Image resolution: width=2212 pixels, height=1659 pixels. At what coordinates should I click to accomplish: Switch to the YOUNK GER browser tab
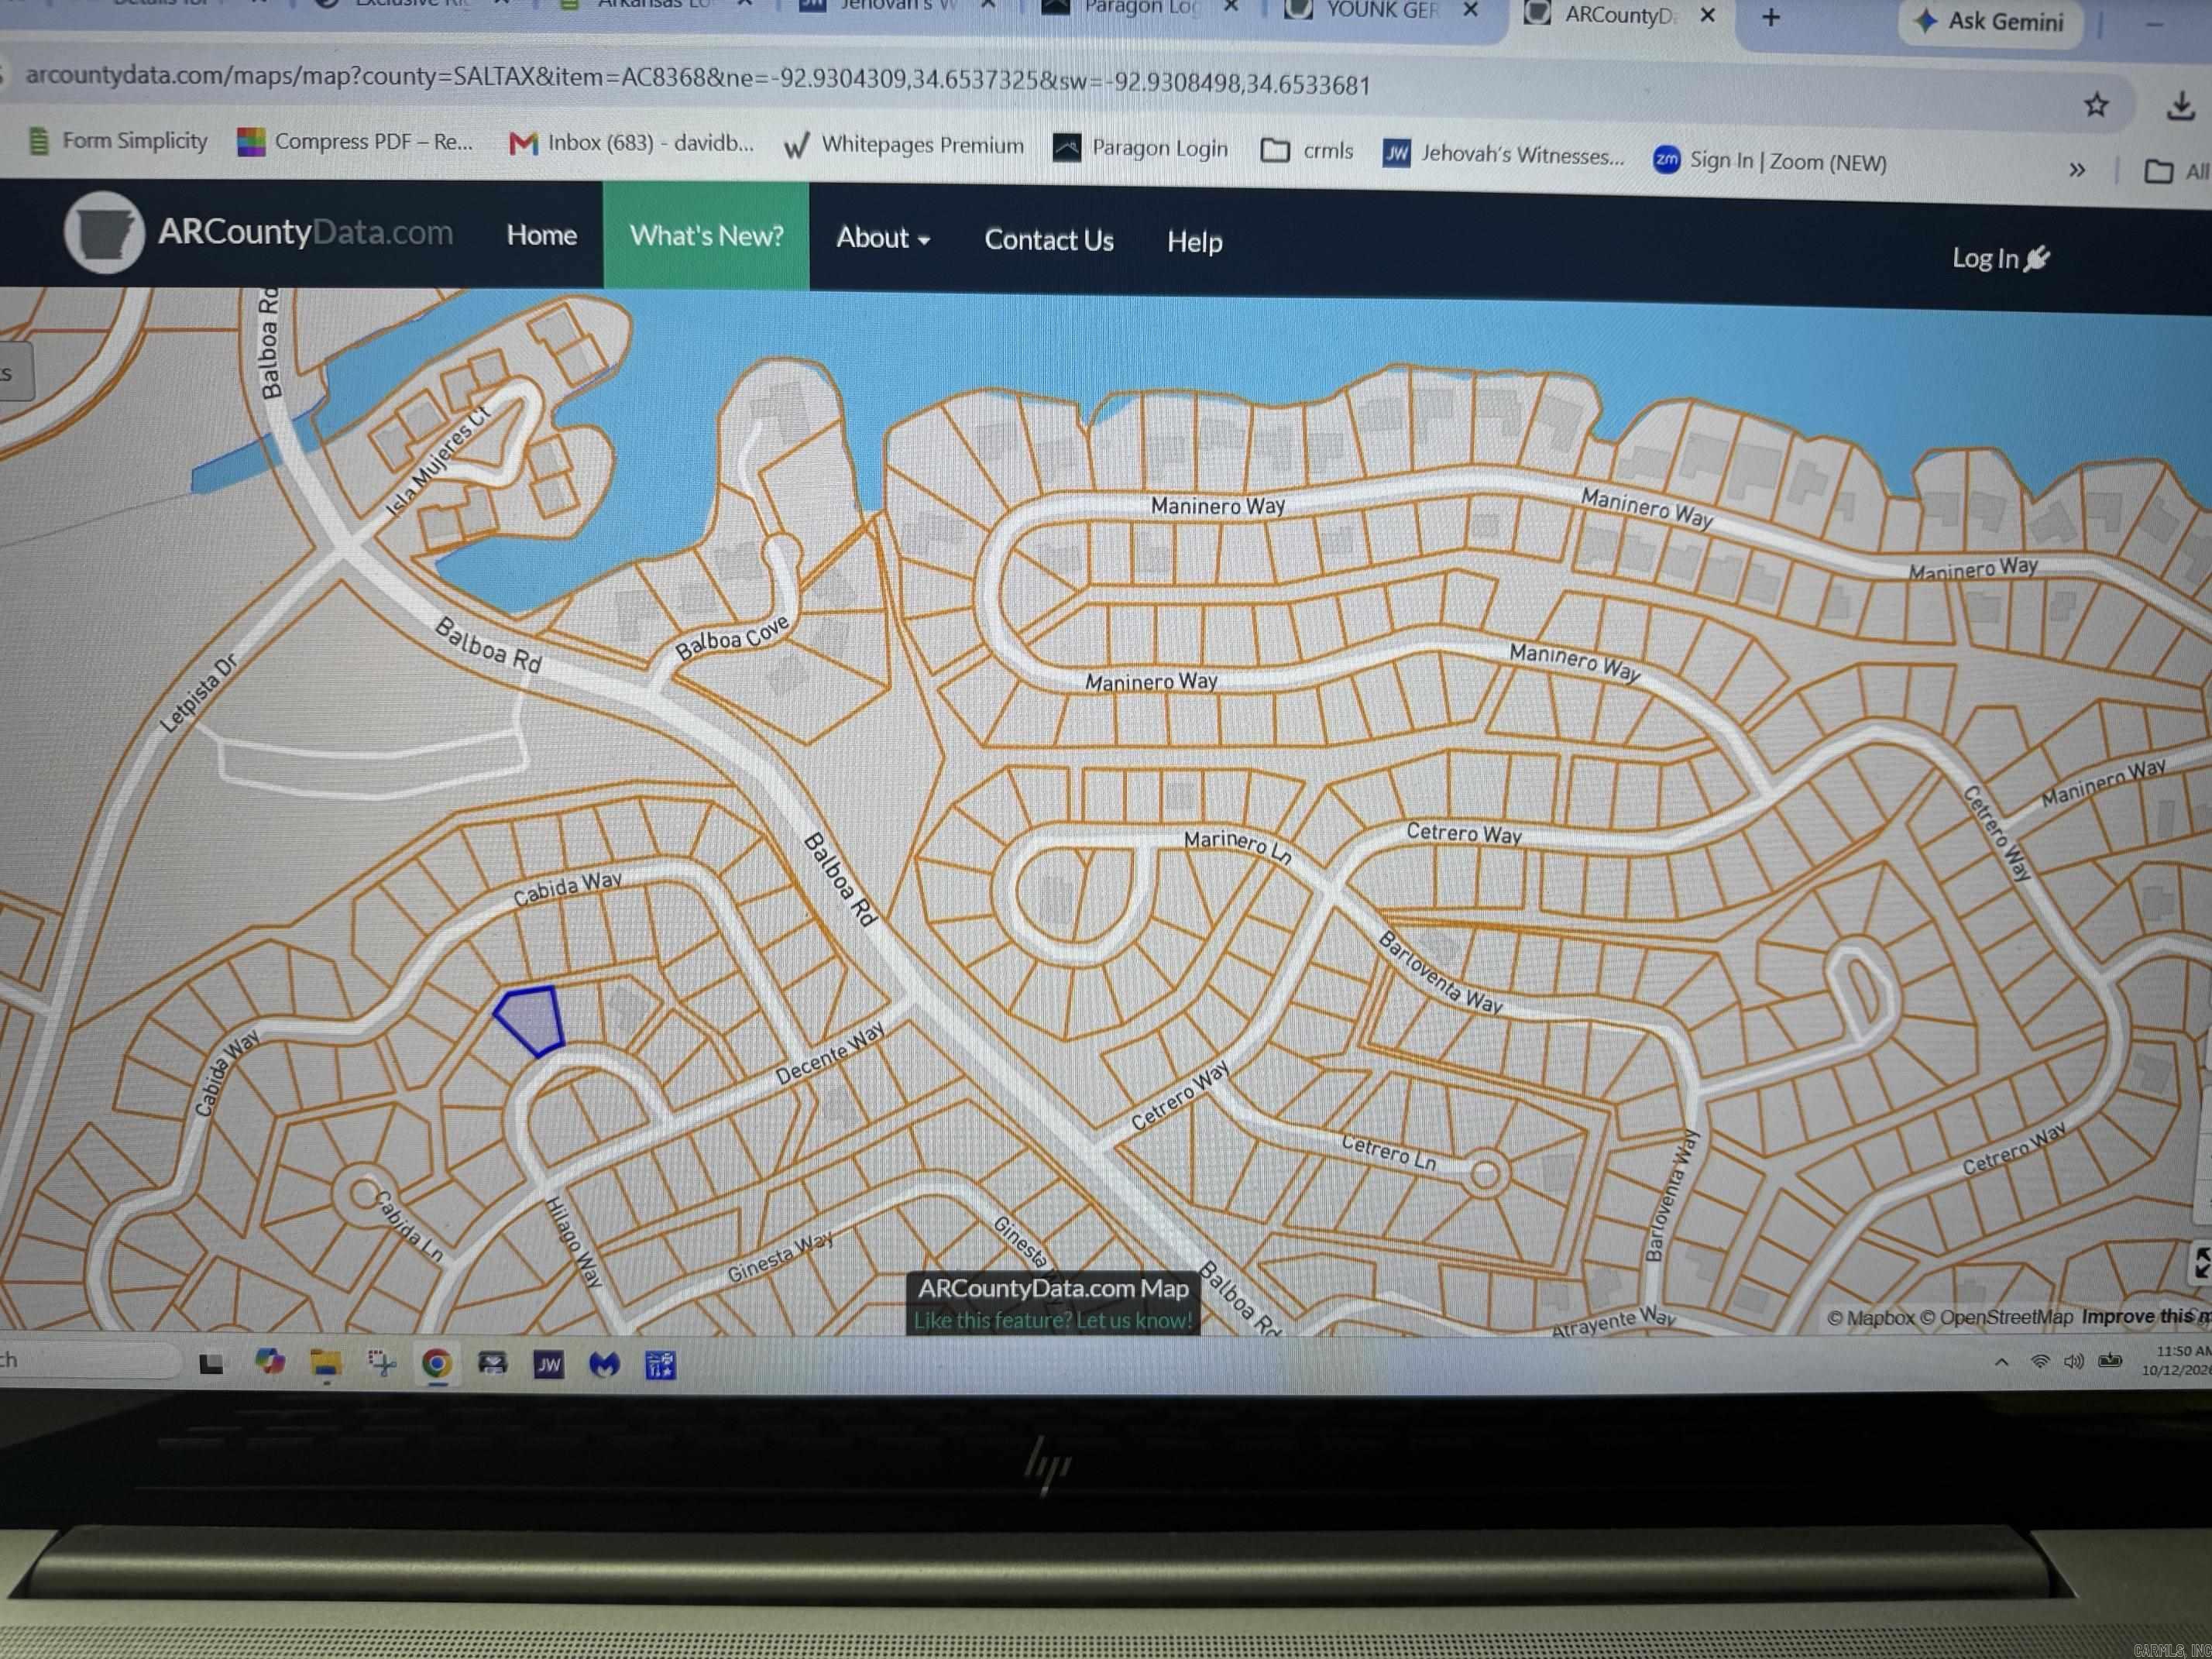click(1381, 11)
